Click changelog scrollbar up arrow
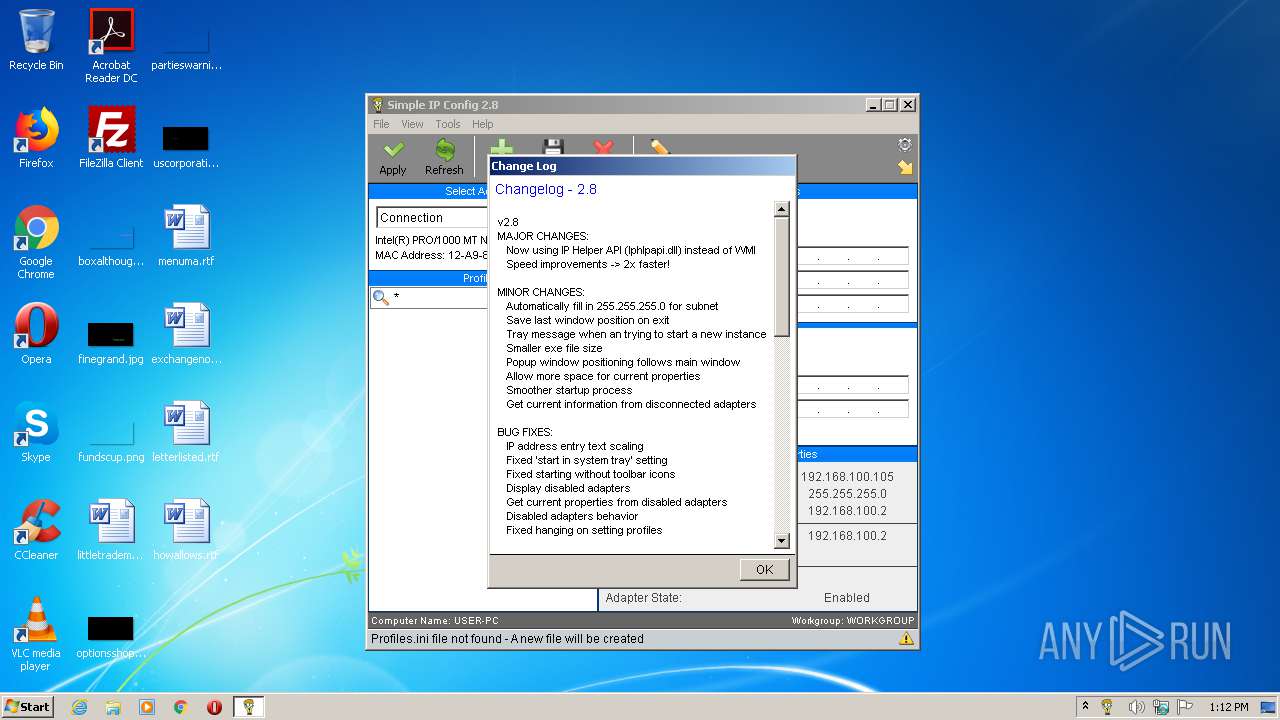1280x720 pixels. [x=782, y=209]
